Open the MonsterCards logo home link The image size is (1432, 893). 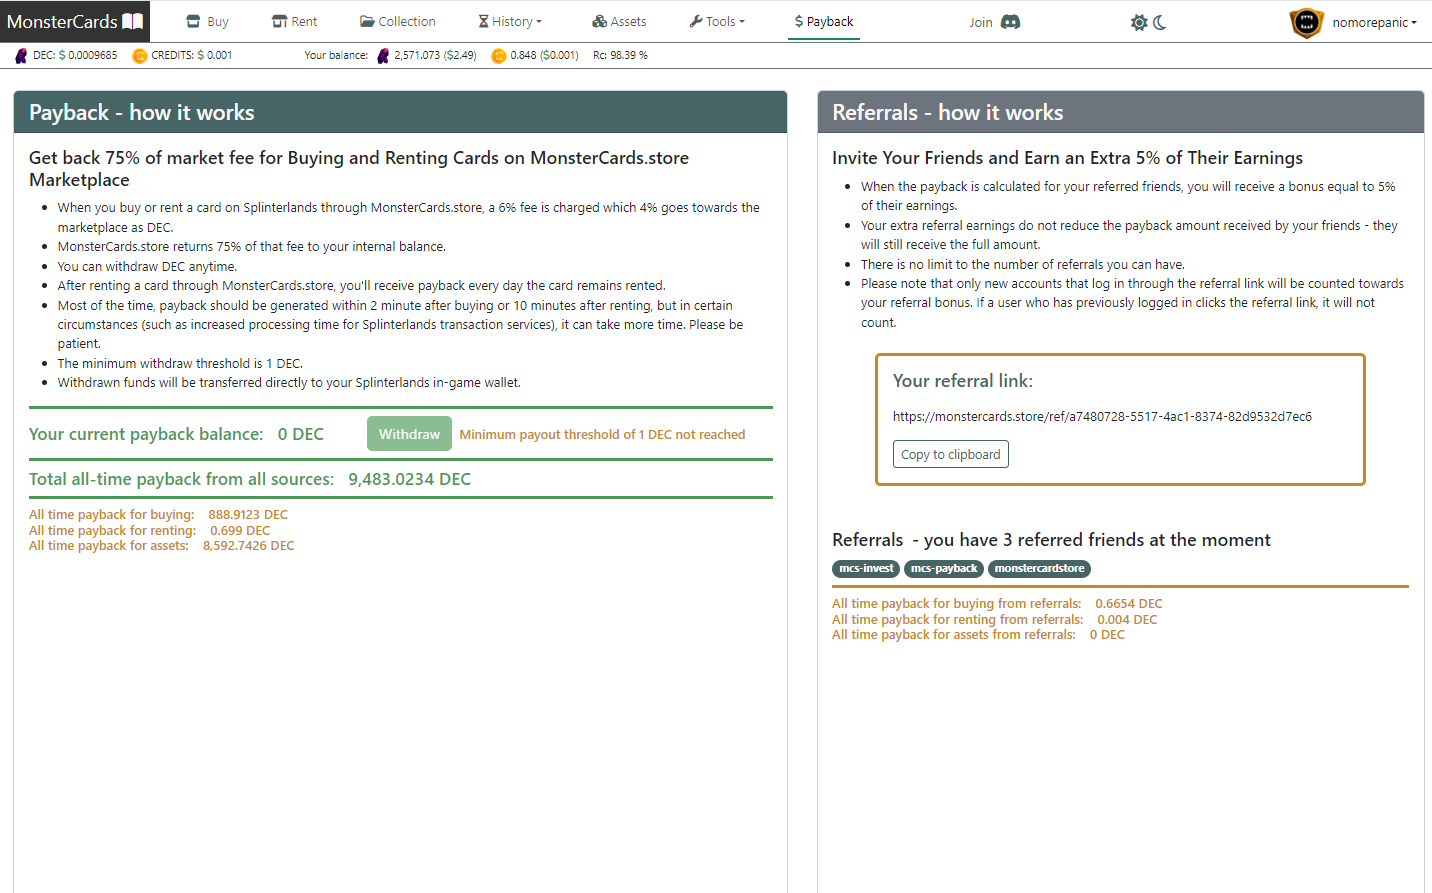[75, 21]
